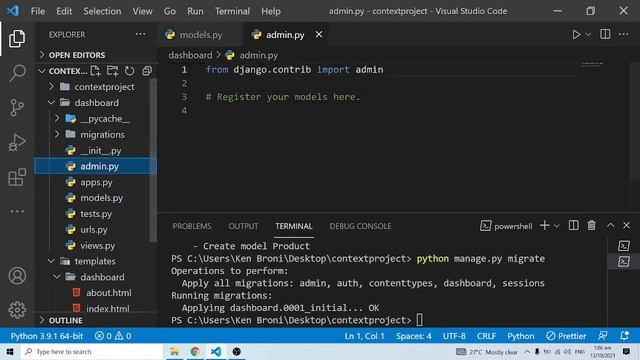This screenshot has width=640, height=360.
Task: Click dashboard breadcrumb above the editor
Action: tap(190, 55)
